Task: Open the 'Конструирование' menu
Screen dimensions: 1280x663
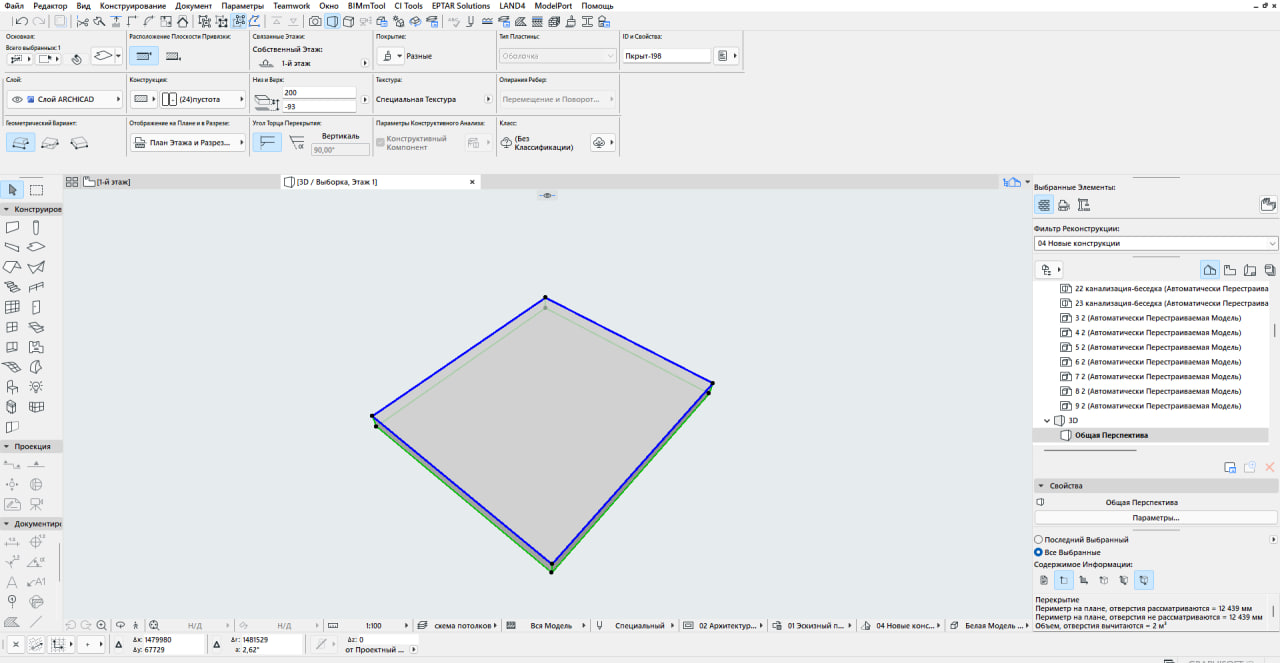Action: pos(133,6)
